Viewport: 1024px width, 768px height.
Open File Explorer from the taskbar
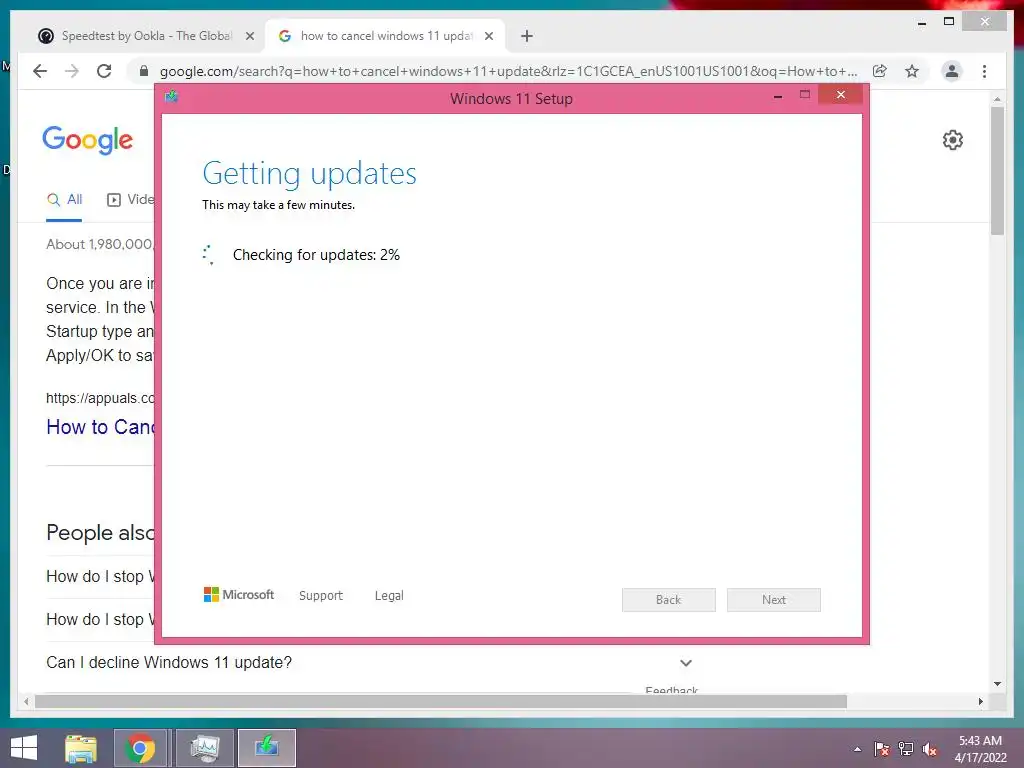pos(81,748)
